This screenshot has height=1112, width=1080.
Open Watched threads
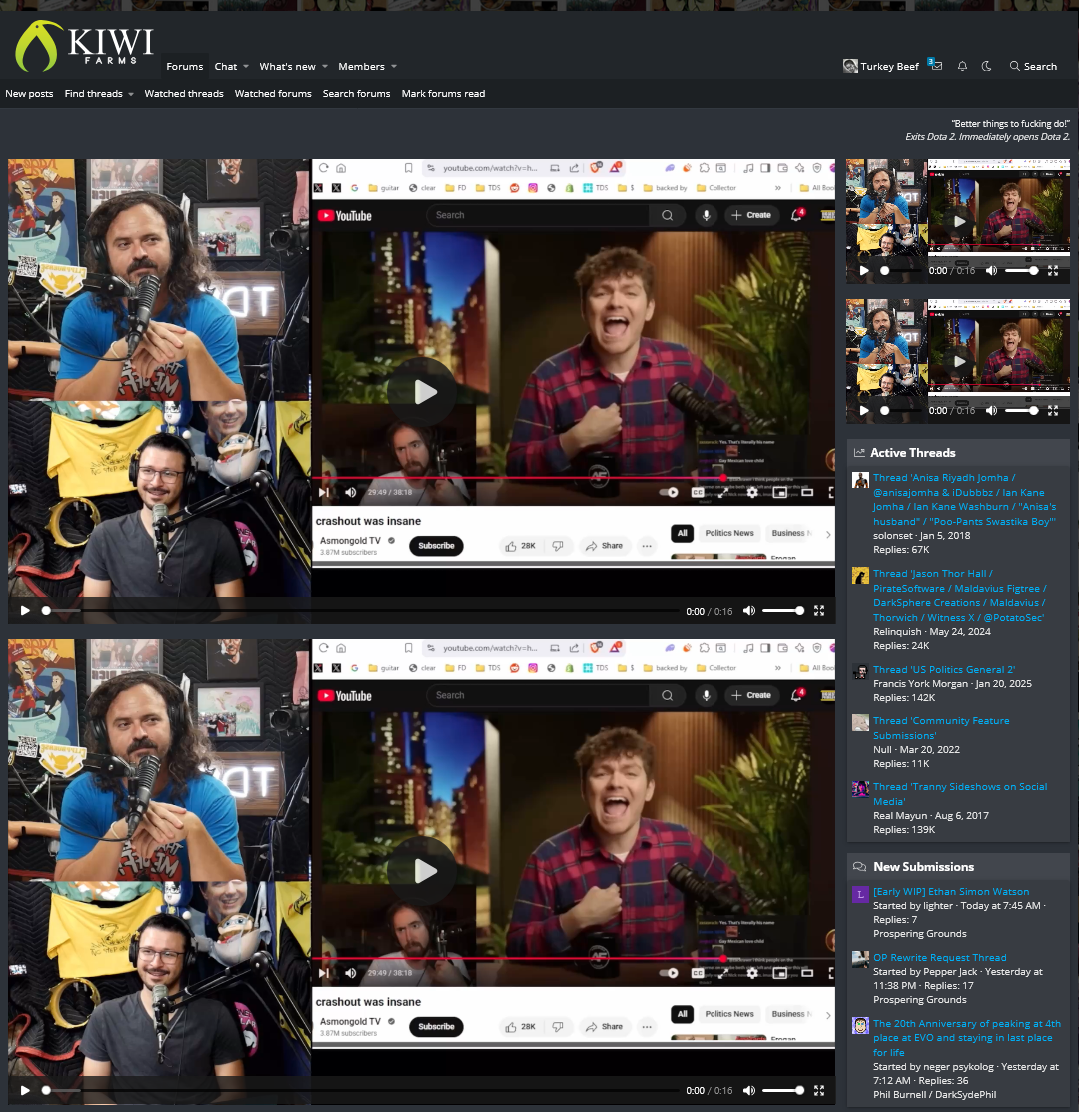[x=184, y=94]
